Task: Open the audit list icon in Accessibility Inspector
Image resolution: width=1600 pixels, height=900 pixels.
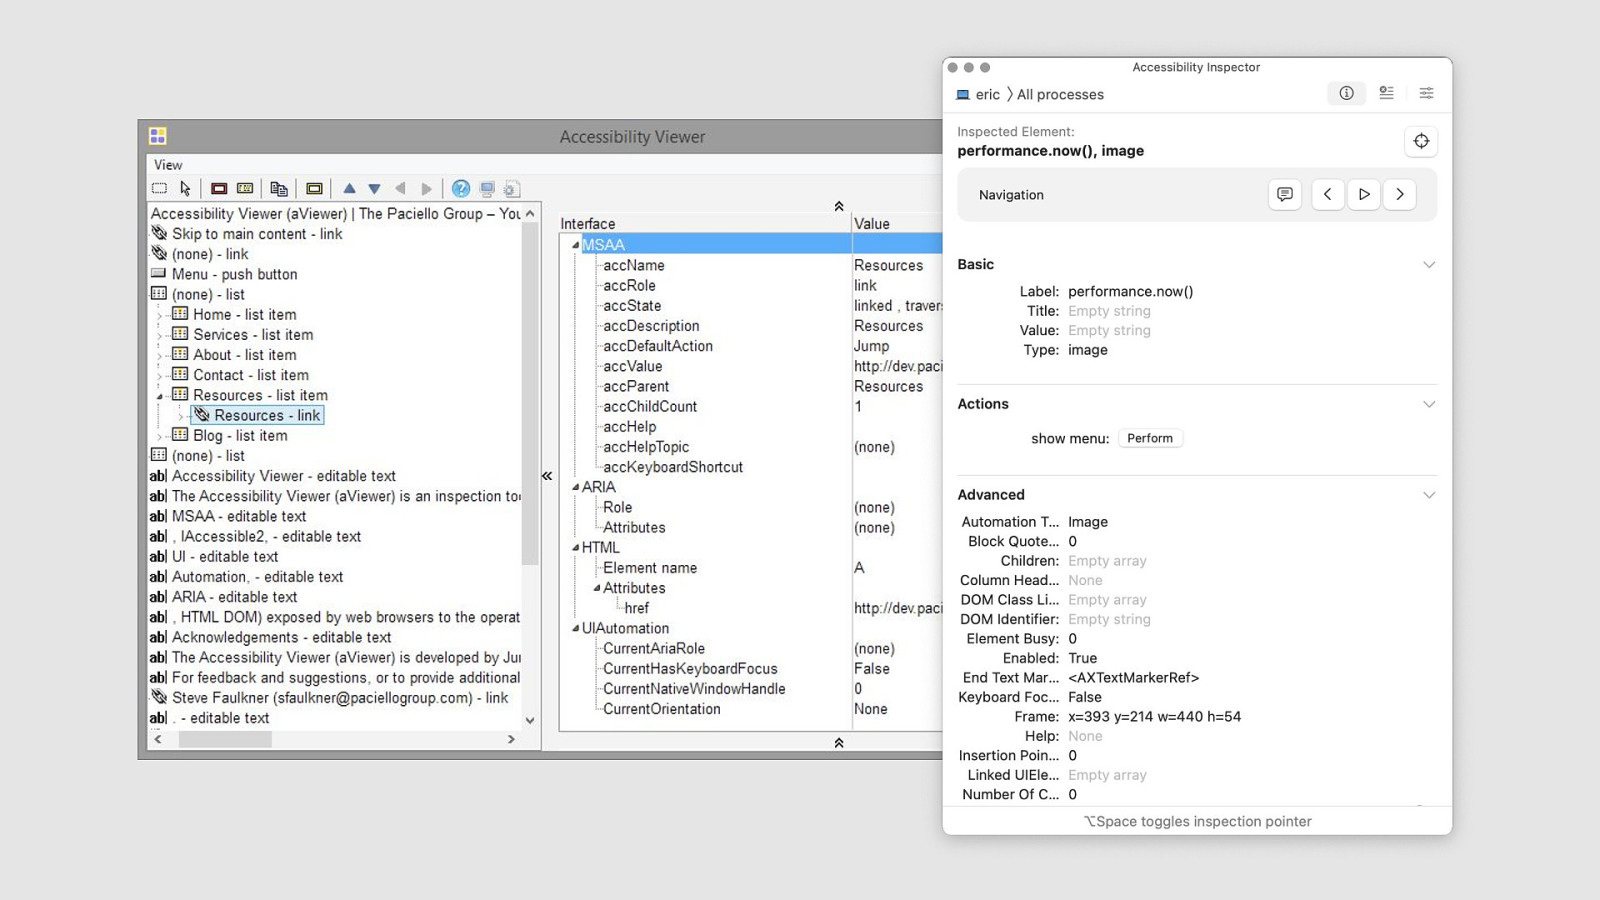Action: (x=1386, y=93)
